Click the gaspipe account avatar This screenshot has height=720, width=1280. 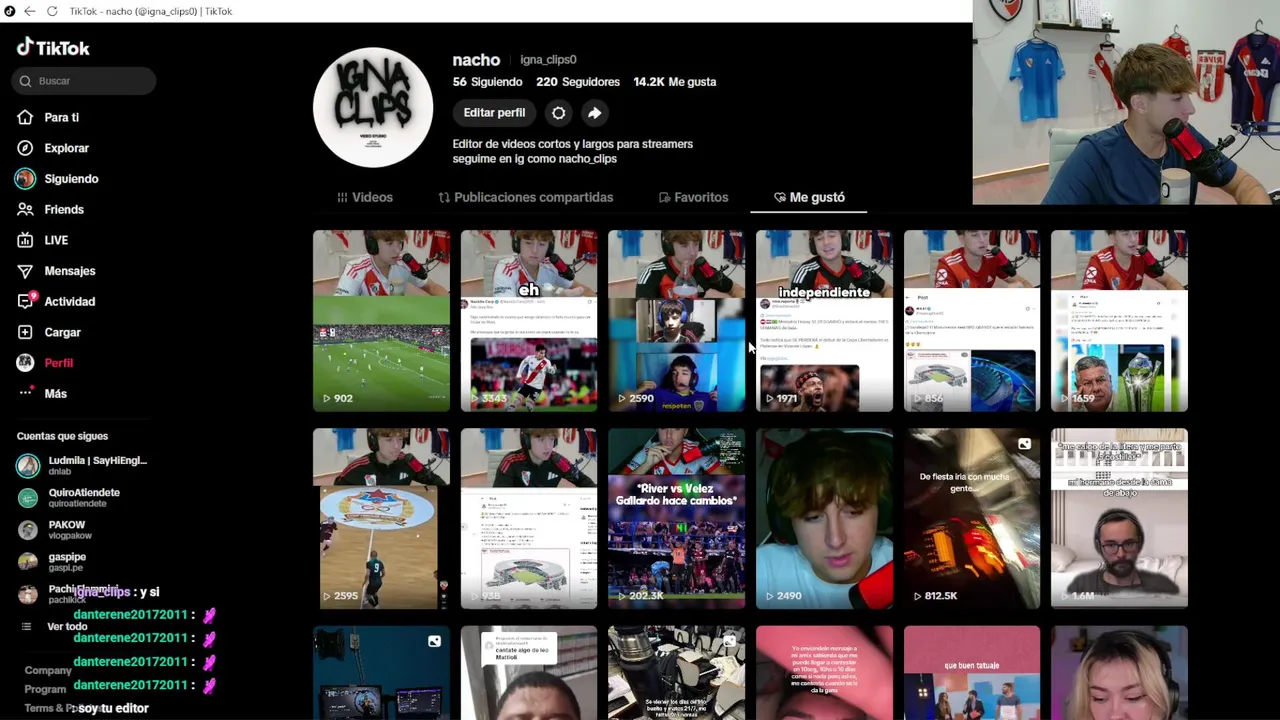(x=28, y=562)
